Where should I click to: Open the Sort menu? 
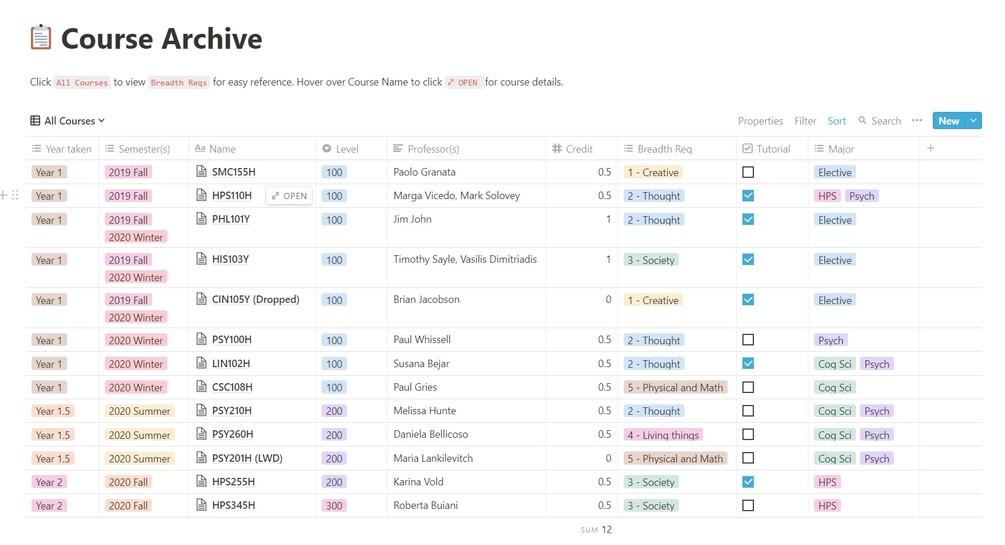tap(836, 121)
